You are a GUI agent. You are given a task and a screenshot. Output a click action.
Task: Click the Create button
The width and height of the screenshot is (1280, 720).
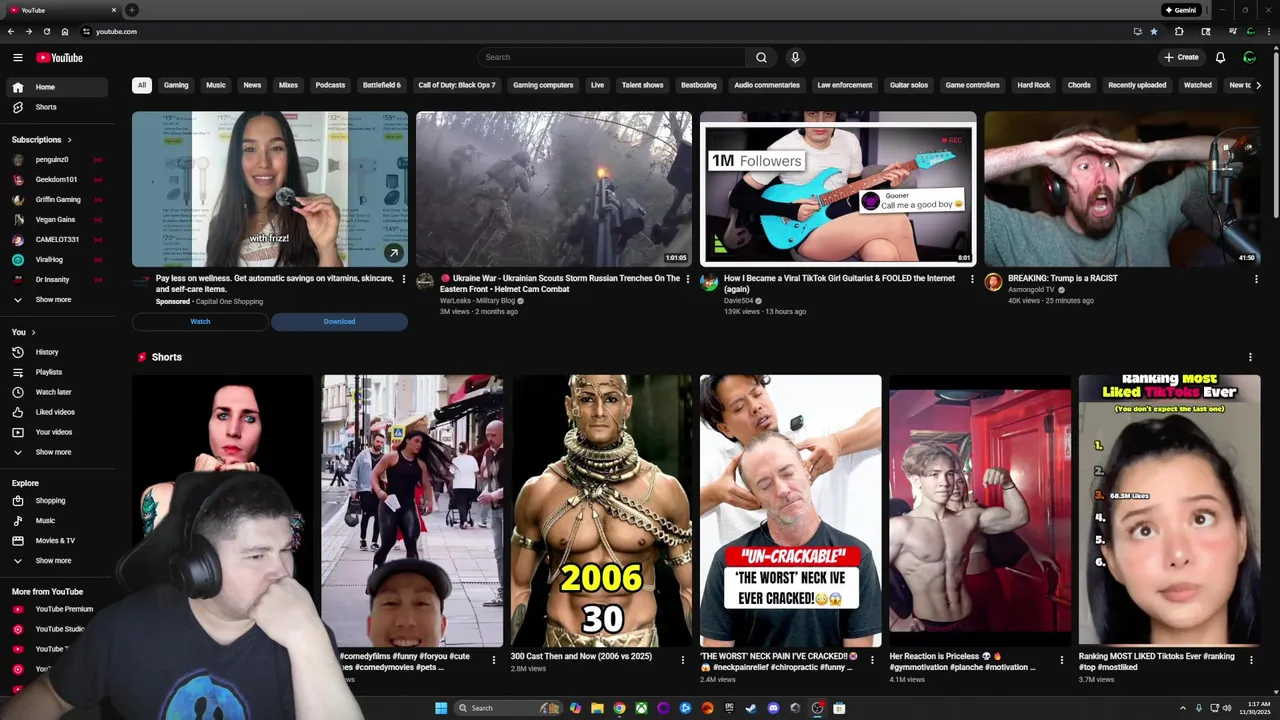click(1181, 57)
